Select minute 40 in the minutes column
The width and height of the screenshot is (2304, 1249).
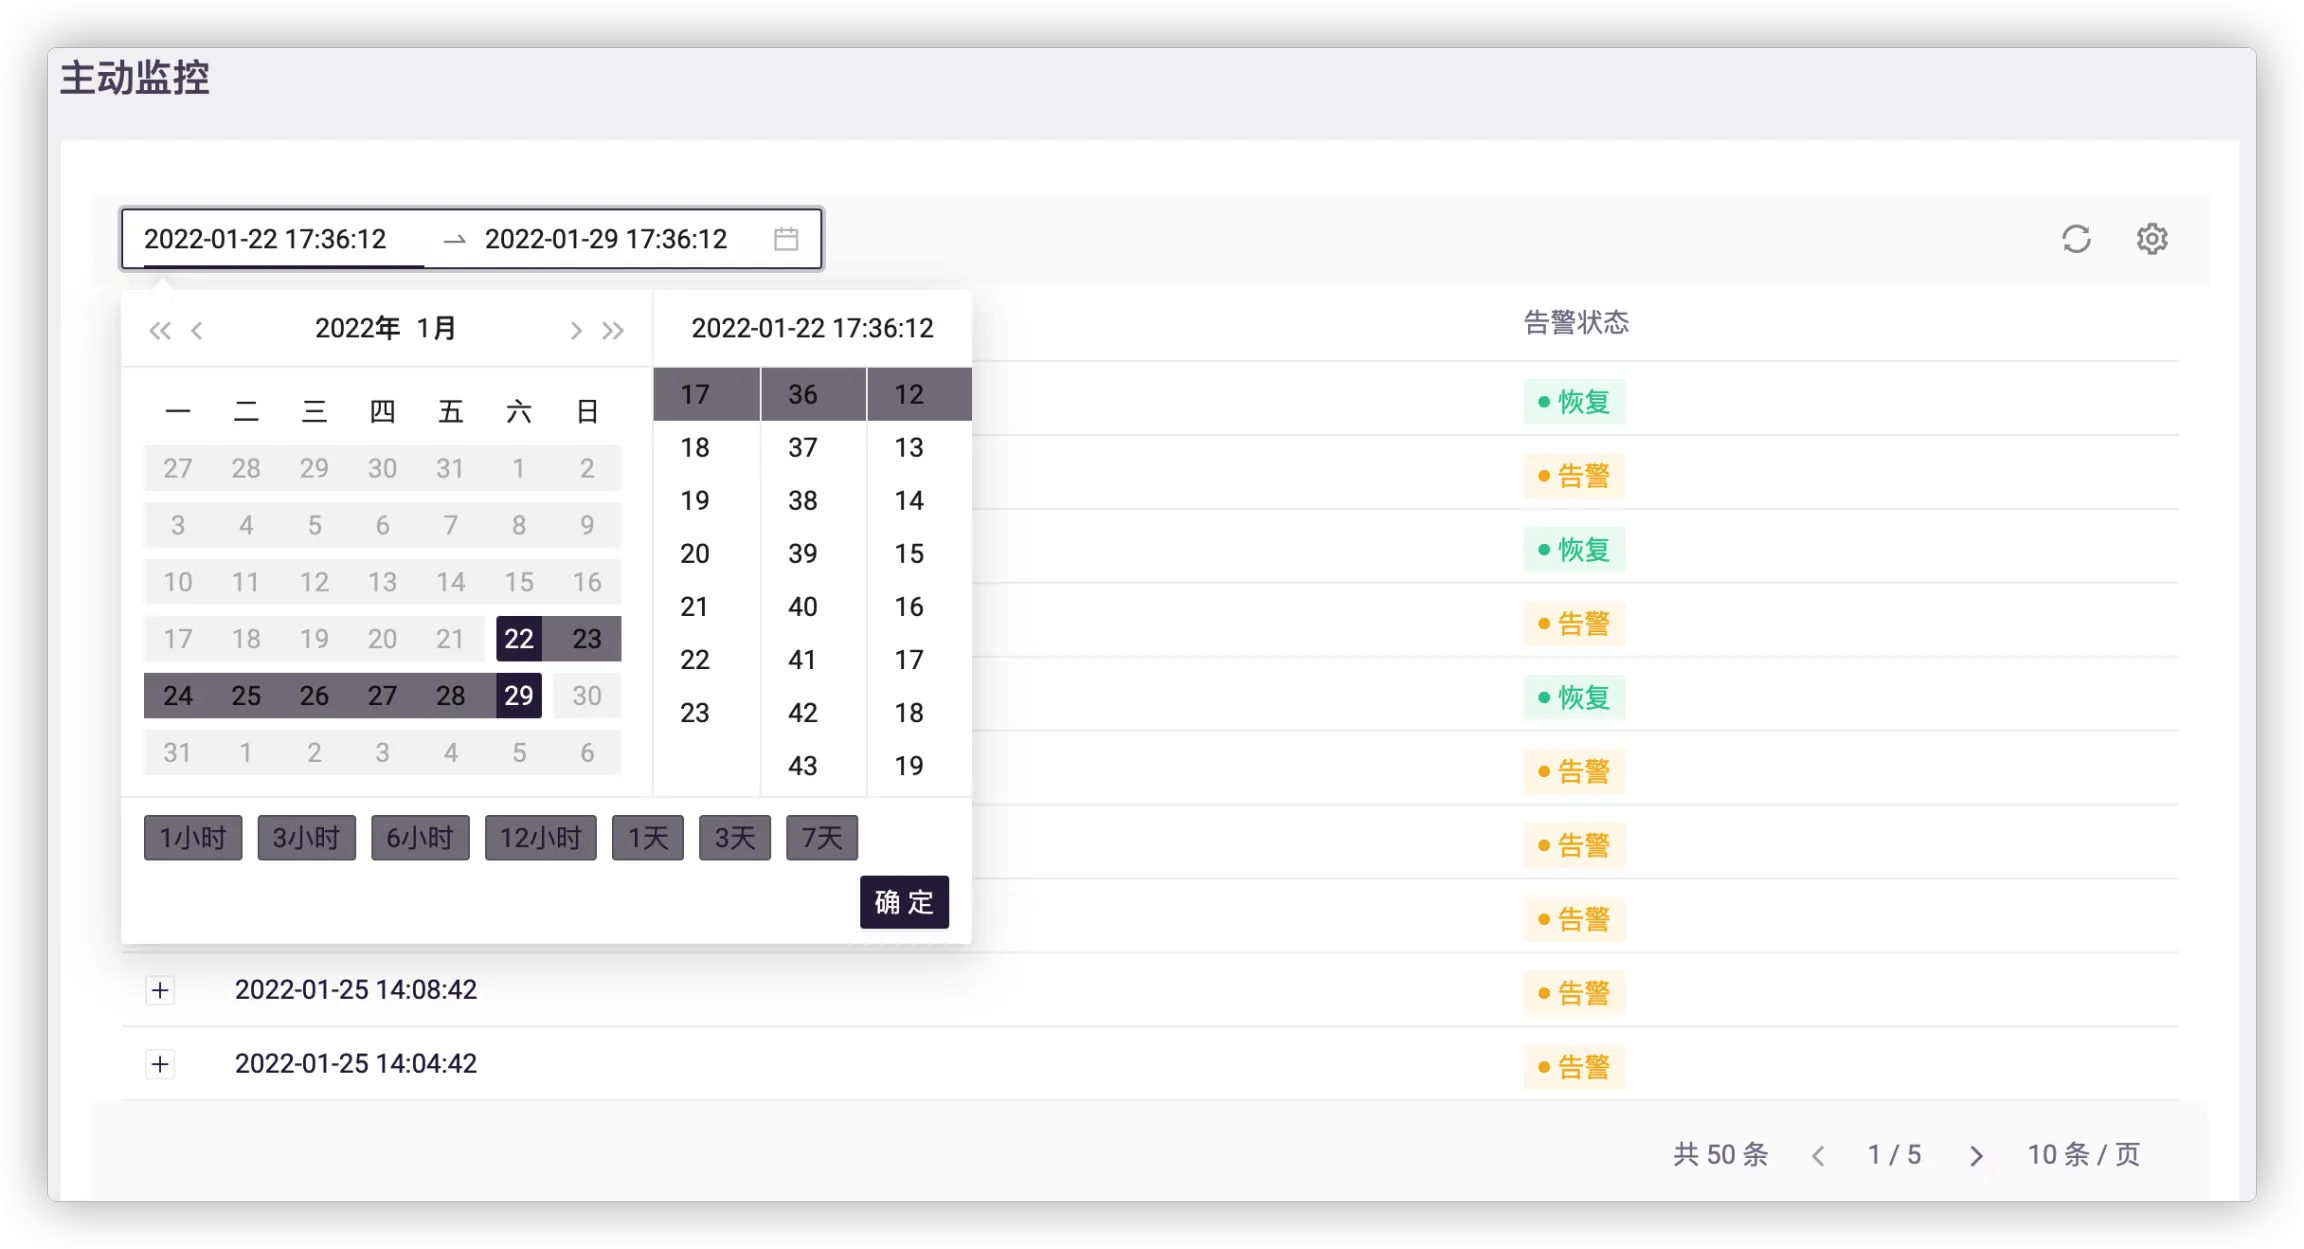click(802, 607)
